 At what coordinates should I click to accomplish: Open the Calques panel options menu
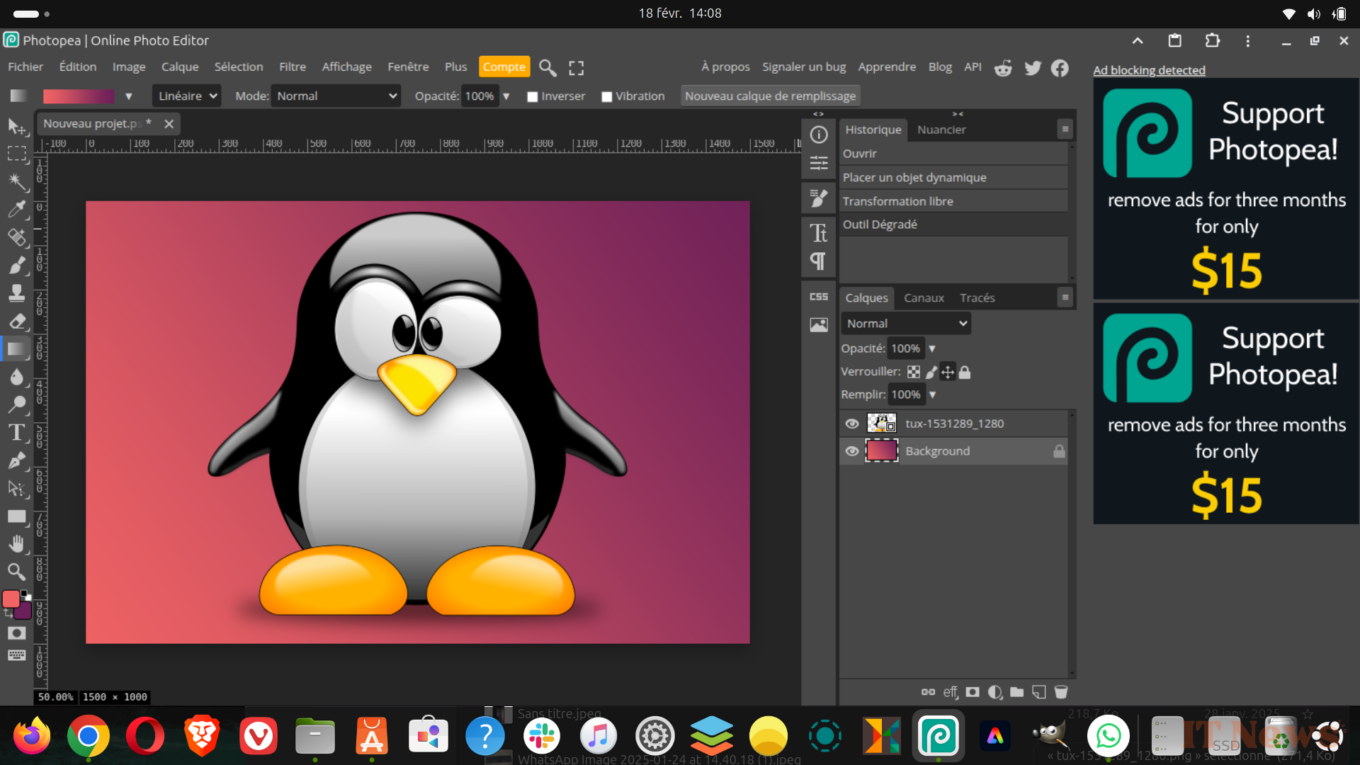[x=1065, y=297]
